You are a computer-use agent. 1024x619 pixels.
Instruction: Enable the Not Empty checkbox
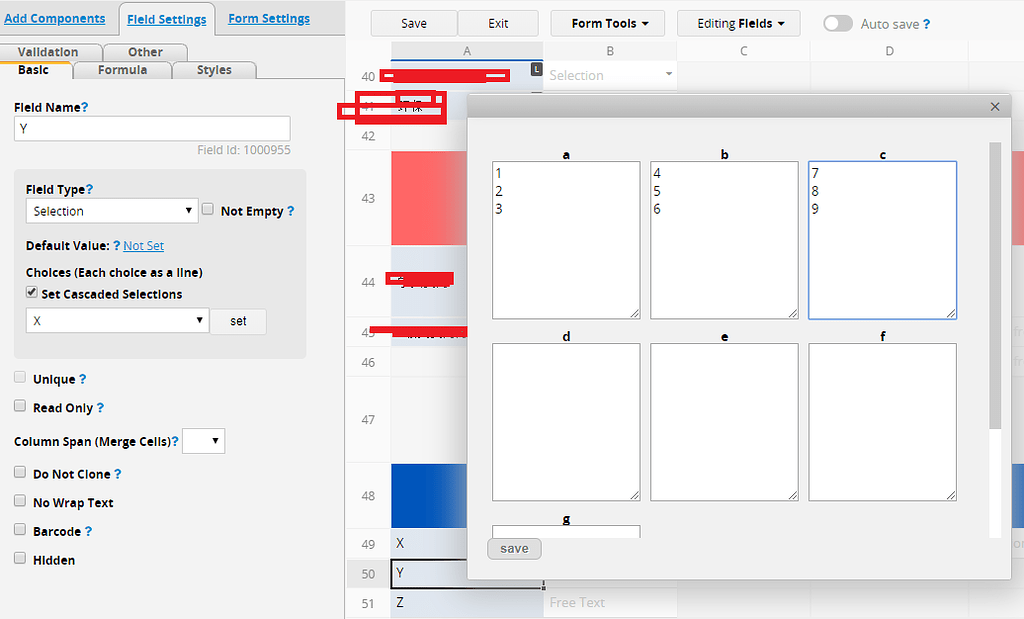click(207, 208)
